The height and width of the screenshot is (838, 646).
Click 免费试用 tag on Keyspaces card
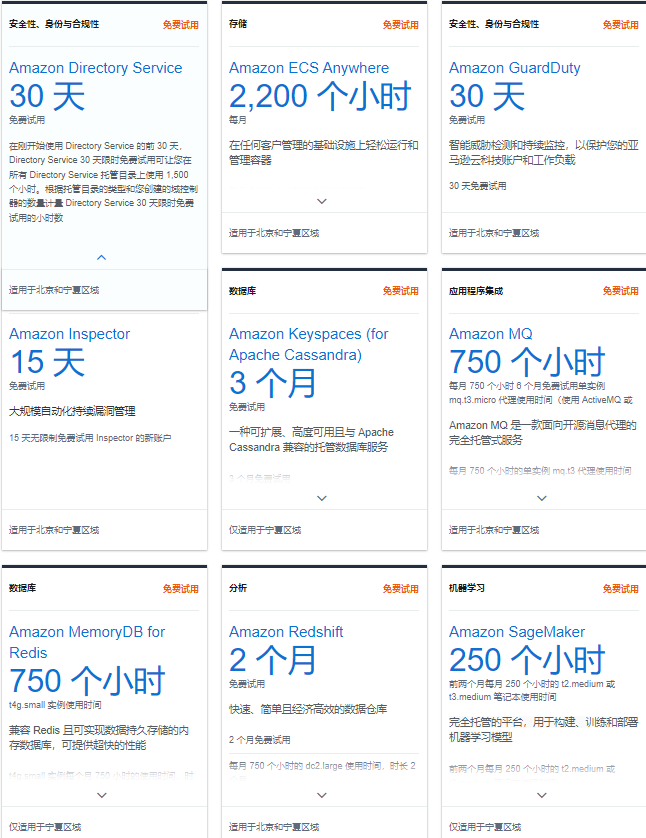coord(401,291)
